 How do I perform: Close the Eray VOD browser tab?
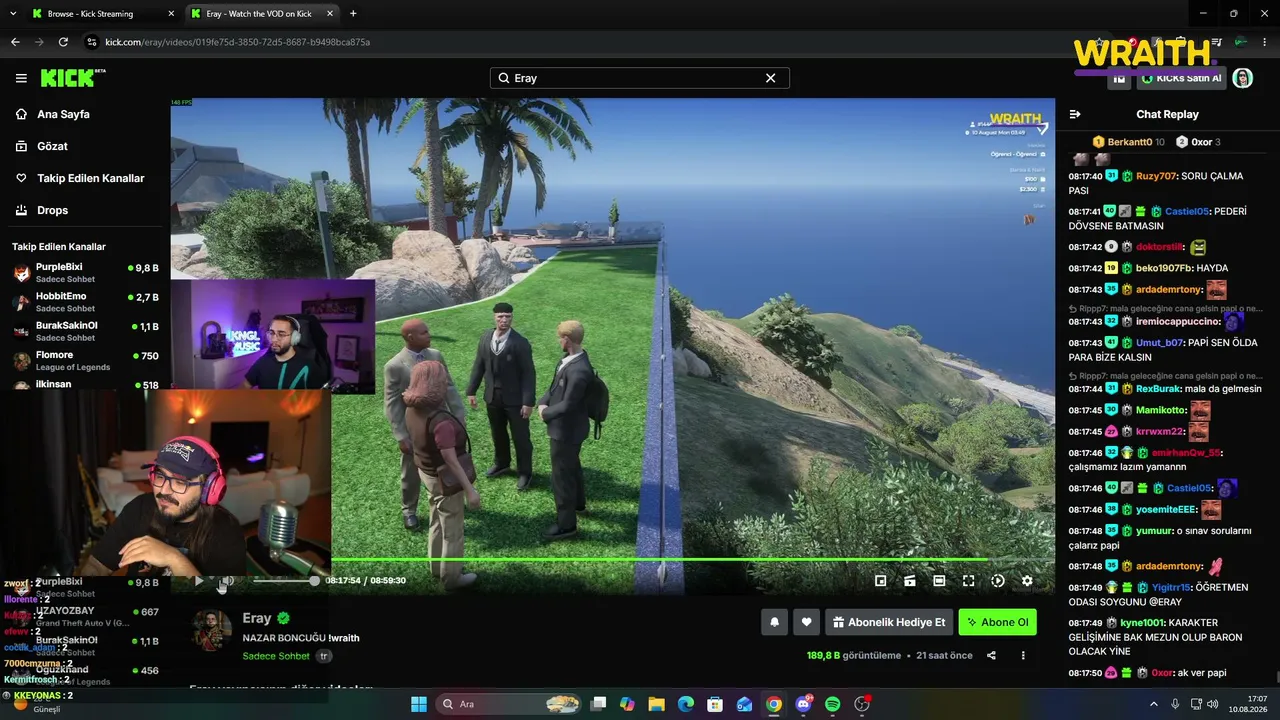[331, 14]
